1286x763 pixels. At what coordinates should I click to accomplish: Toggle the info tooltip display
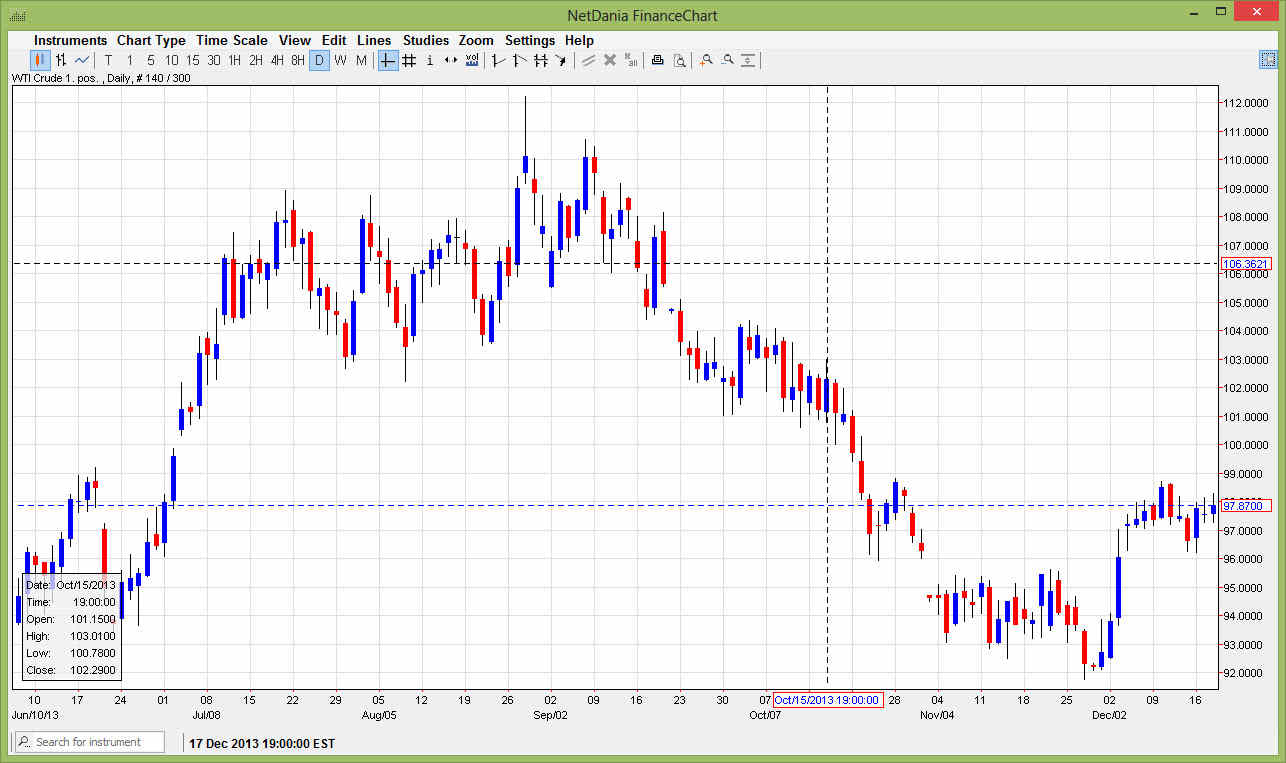pyautogui.click(x=429, y=60)
